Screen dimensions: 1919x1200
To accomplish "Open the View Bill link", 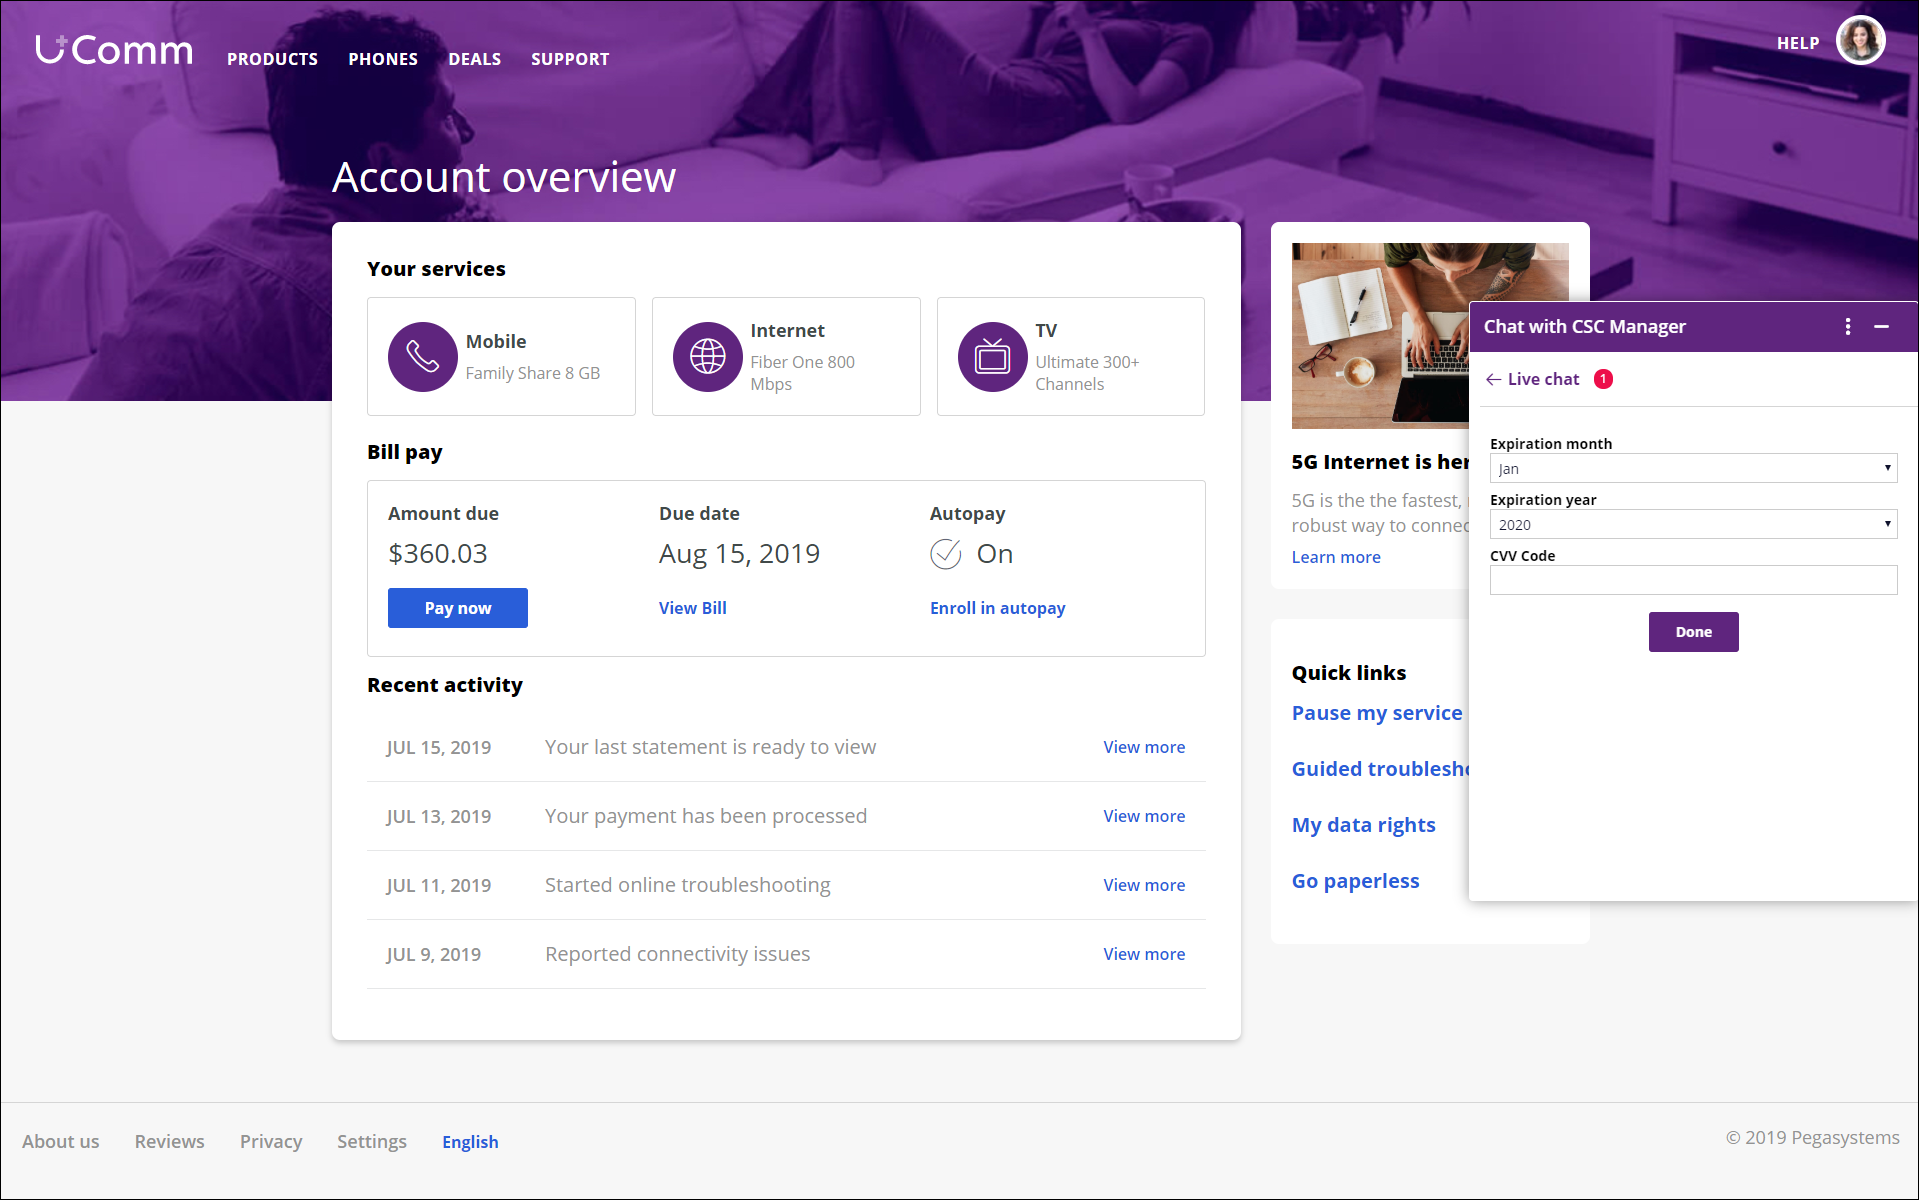I will pos(692,608).
